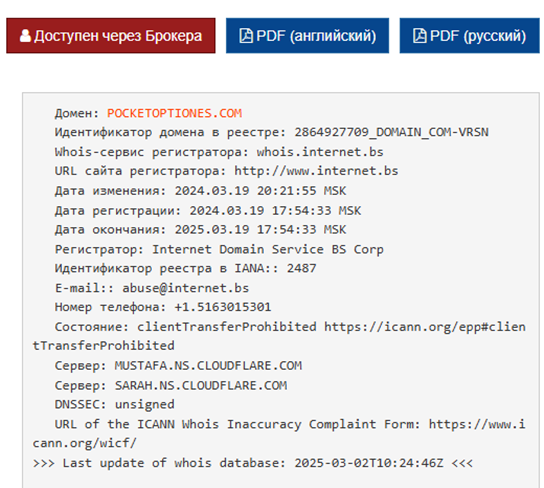Click the 'Last update of whois database' line
This screenshot has width=544, height=488.
click(x=253, y=463)
